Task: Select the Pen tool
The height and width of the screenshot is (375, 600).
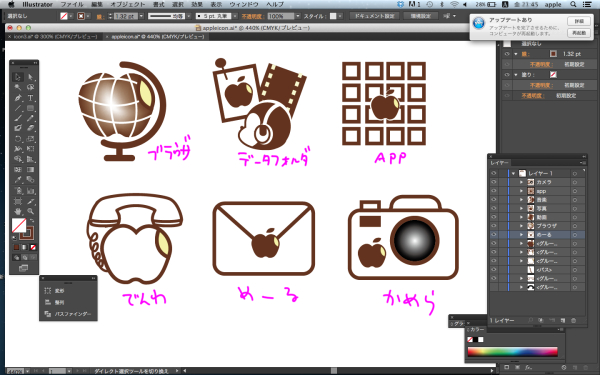Action: tap(18, 98)
